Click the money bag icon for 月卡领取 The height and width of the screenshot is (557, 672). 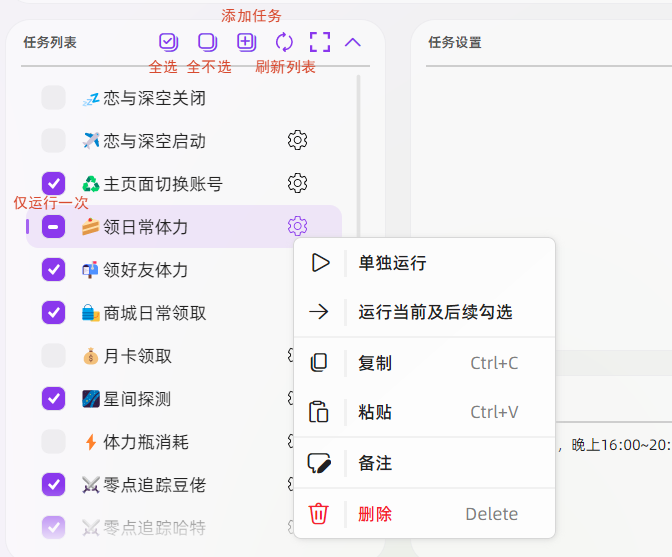coord(90,356)
